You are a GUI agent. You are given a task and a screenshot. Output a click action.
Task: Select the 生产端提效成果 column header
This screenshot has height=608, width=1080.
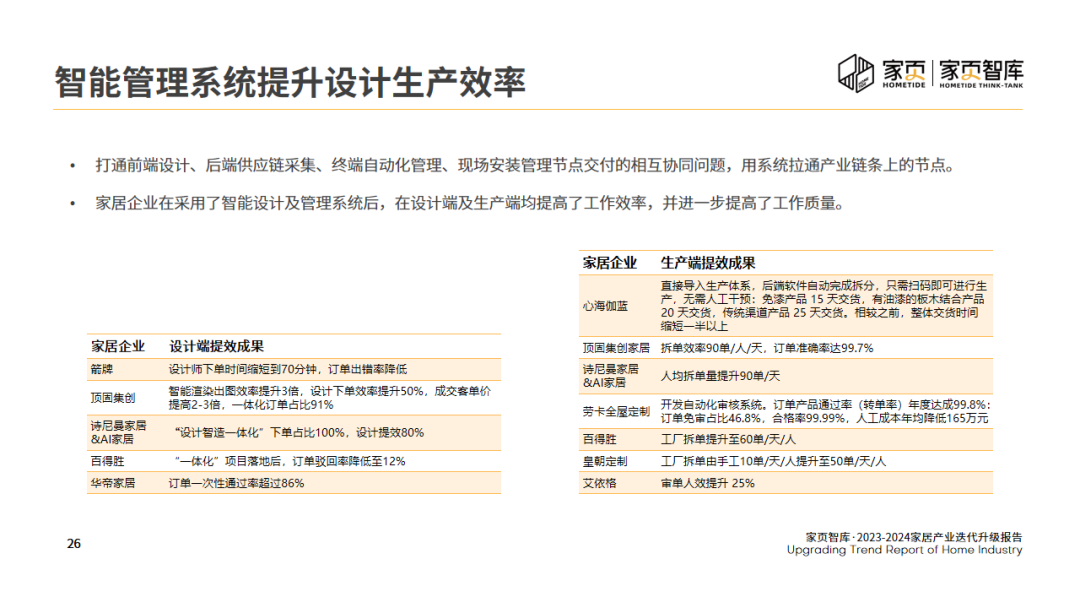(x=708, y=263)
